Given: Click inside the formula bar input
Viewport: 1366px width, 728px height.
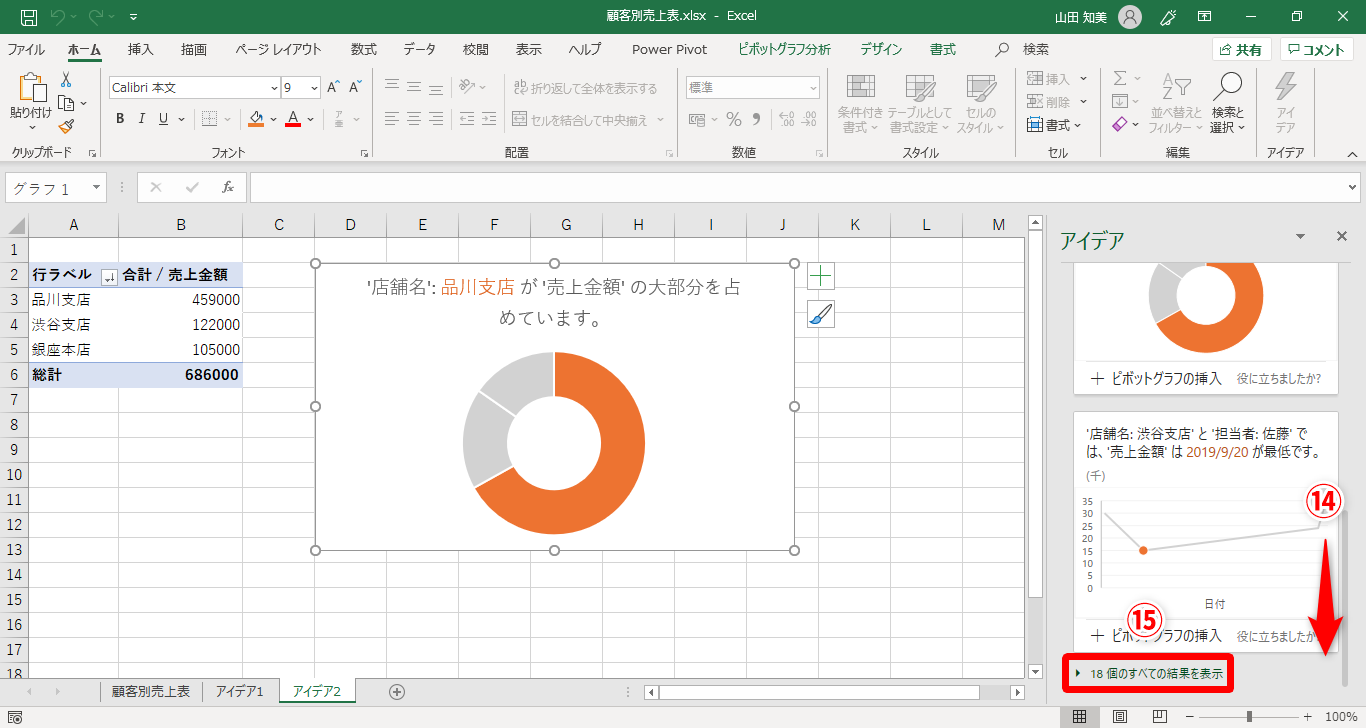Looking at the screenshot, I should click(x=797, y=187).
